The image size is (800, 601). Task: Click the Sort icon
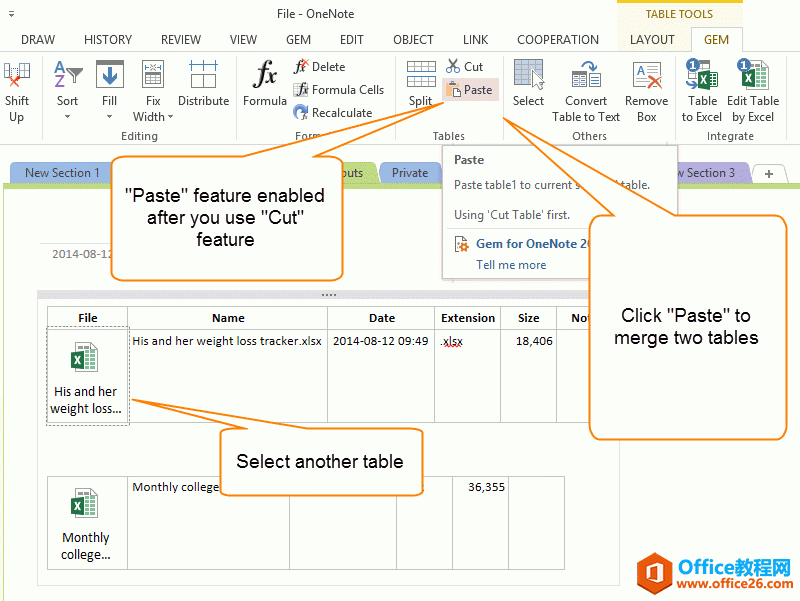coord(68,74)
